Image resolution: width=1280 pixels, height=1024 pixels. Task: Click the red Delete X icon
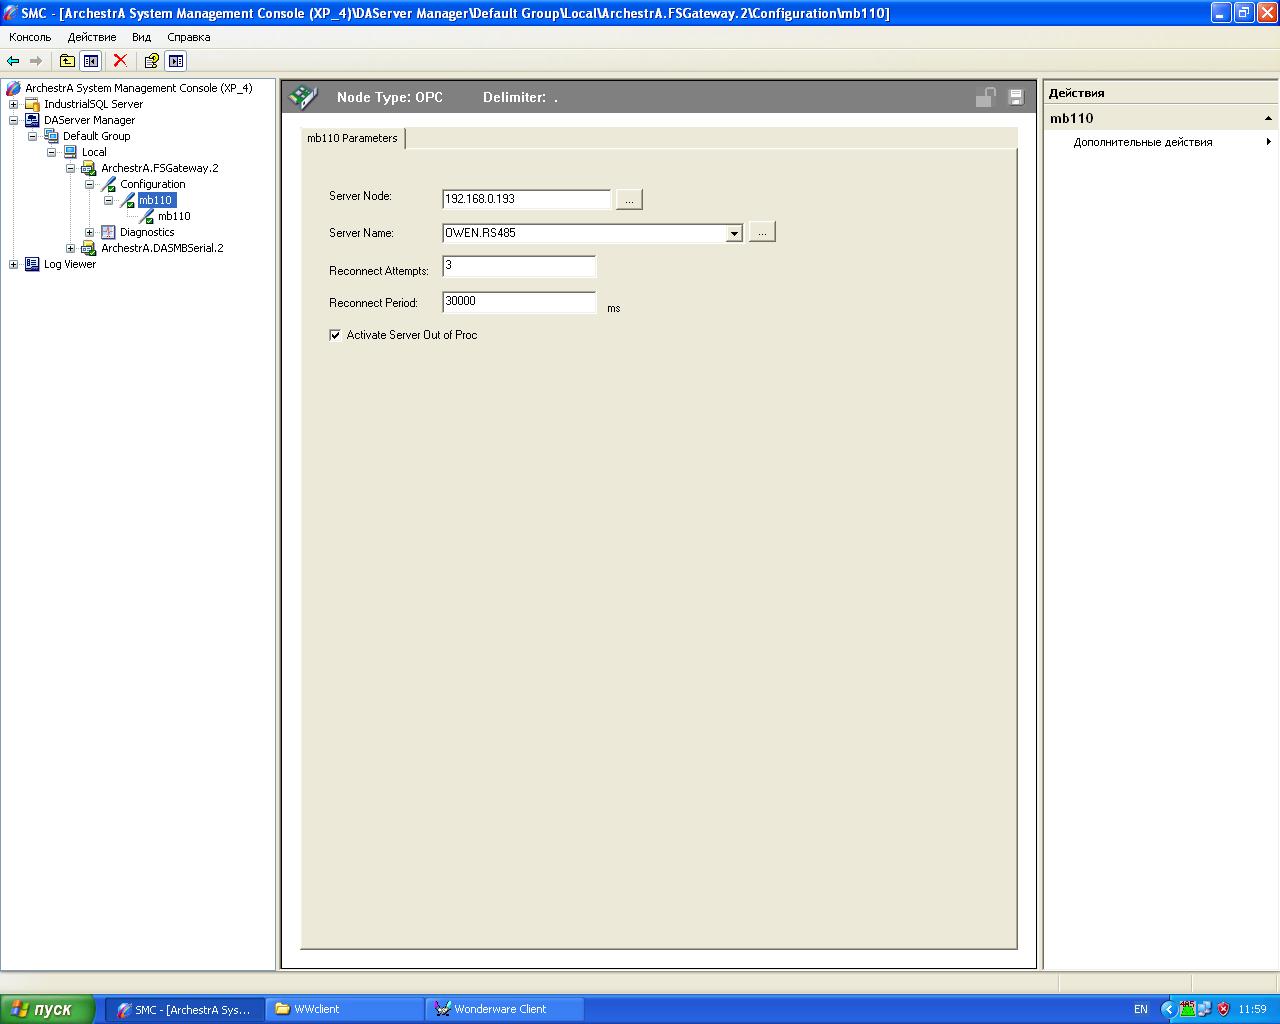tap(120, 61)
